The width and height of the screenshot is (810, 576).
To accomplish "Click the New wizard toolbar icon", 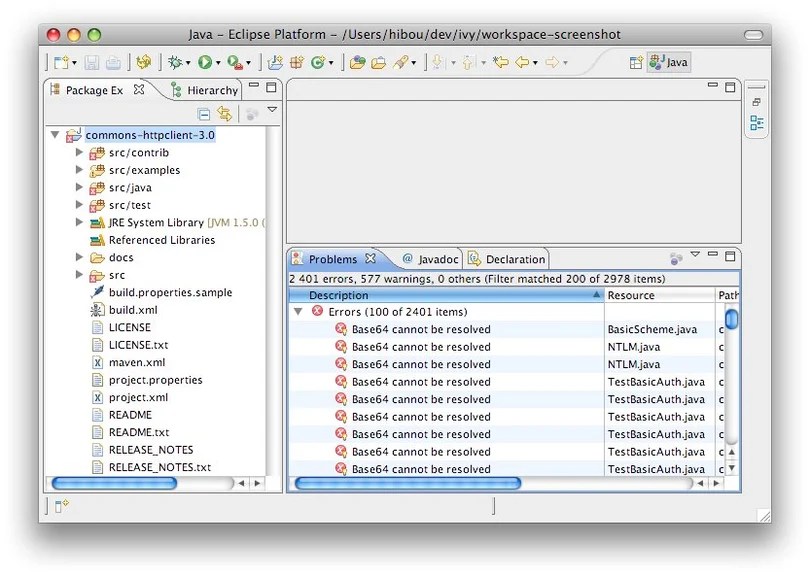I will pos(61,63).
